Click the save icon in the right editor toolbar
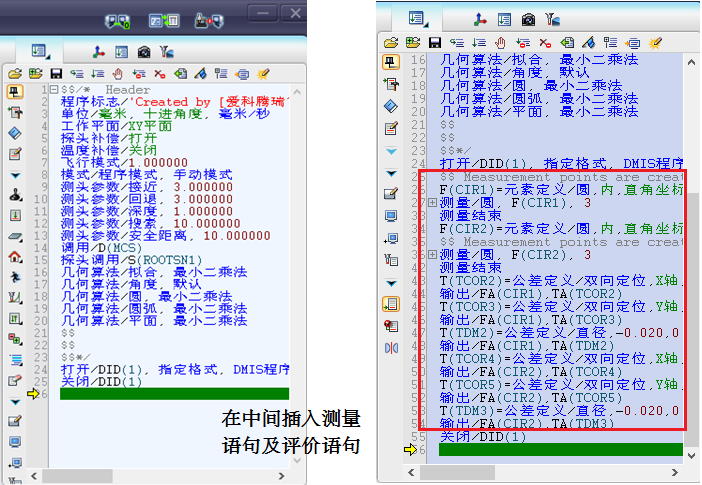The width and height of the screenshot is (702, 485). tap(434, 42)
